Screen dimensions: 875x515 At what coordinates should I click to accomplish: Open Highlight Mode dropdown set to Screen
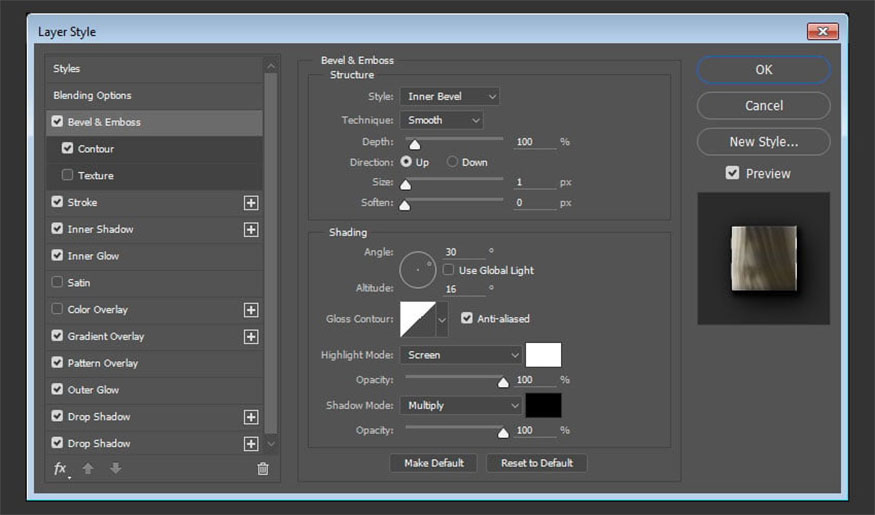click(460, 355)
